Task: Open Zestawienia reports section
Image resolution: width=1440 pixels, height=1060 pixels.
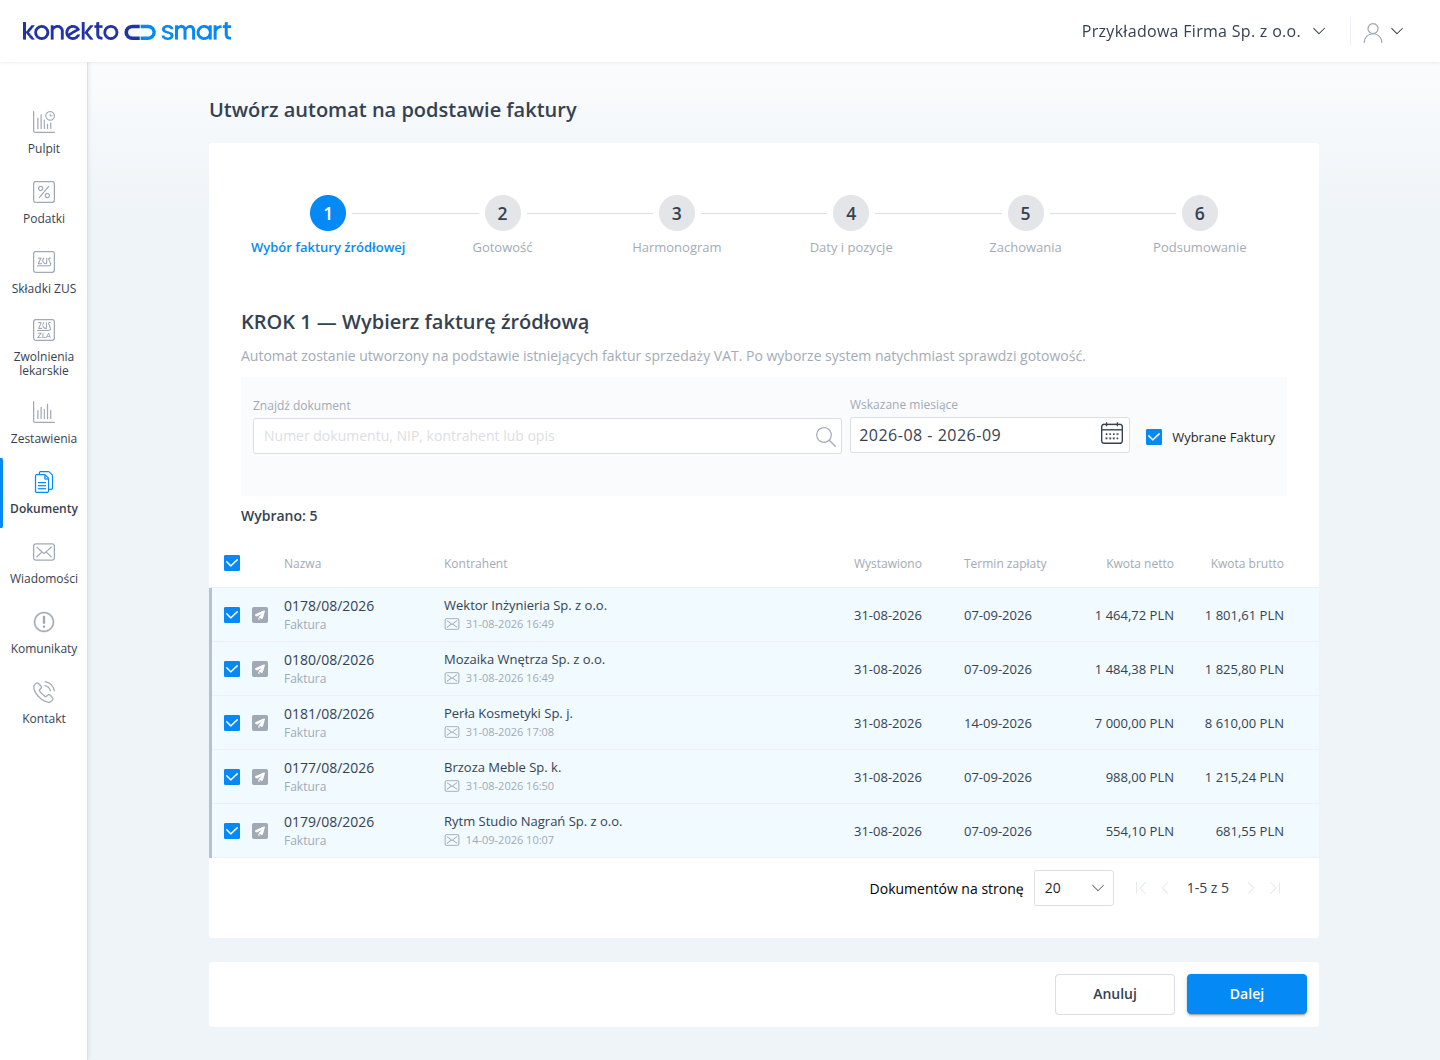Action: (44, 423)
